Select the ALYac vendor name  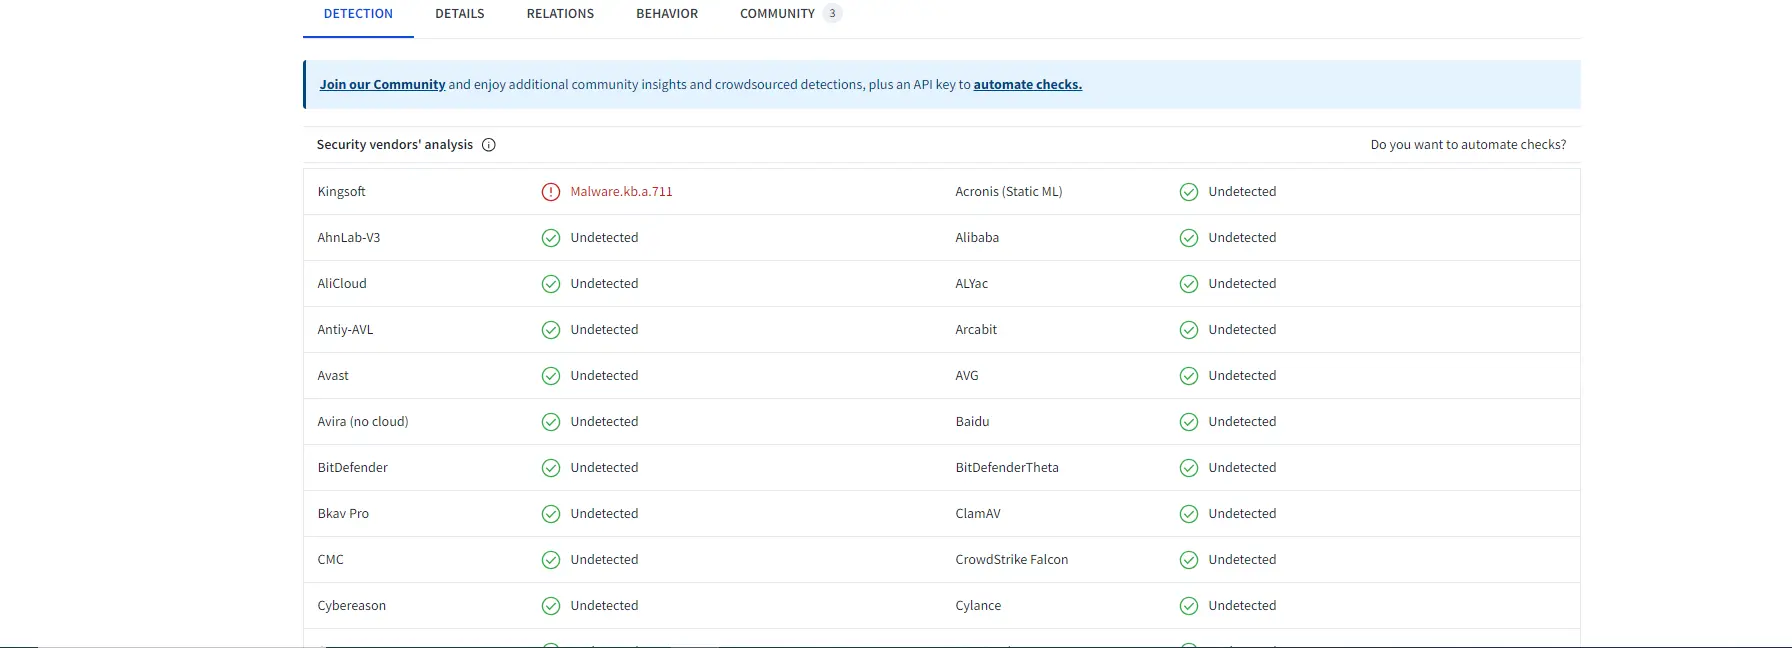(x=972, y=284)
